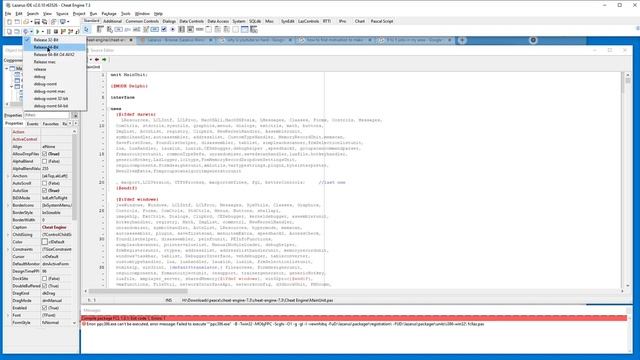The image size is (640, 360).
Task: Pick the TPopupMenu component icon
Action: click(x=110, y=29)
